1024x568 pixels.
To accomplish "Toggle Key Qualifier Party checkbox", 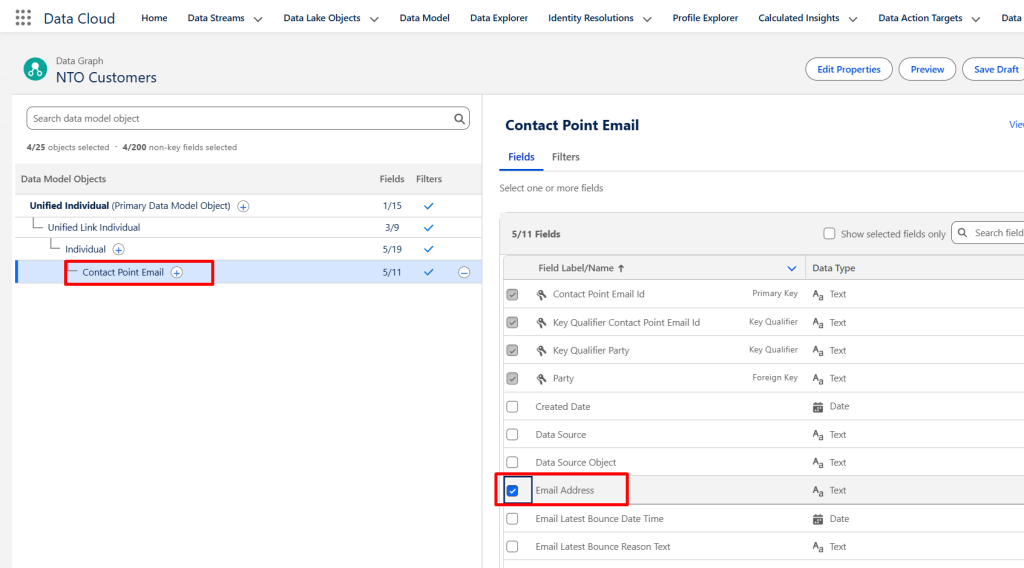I will (513, 351).
